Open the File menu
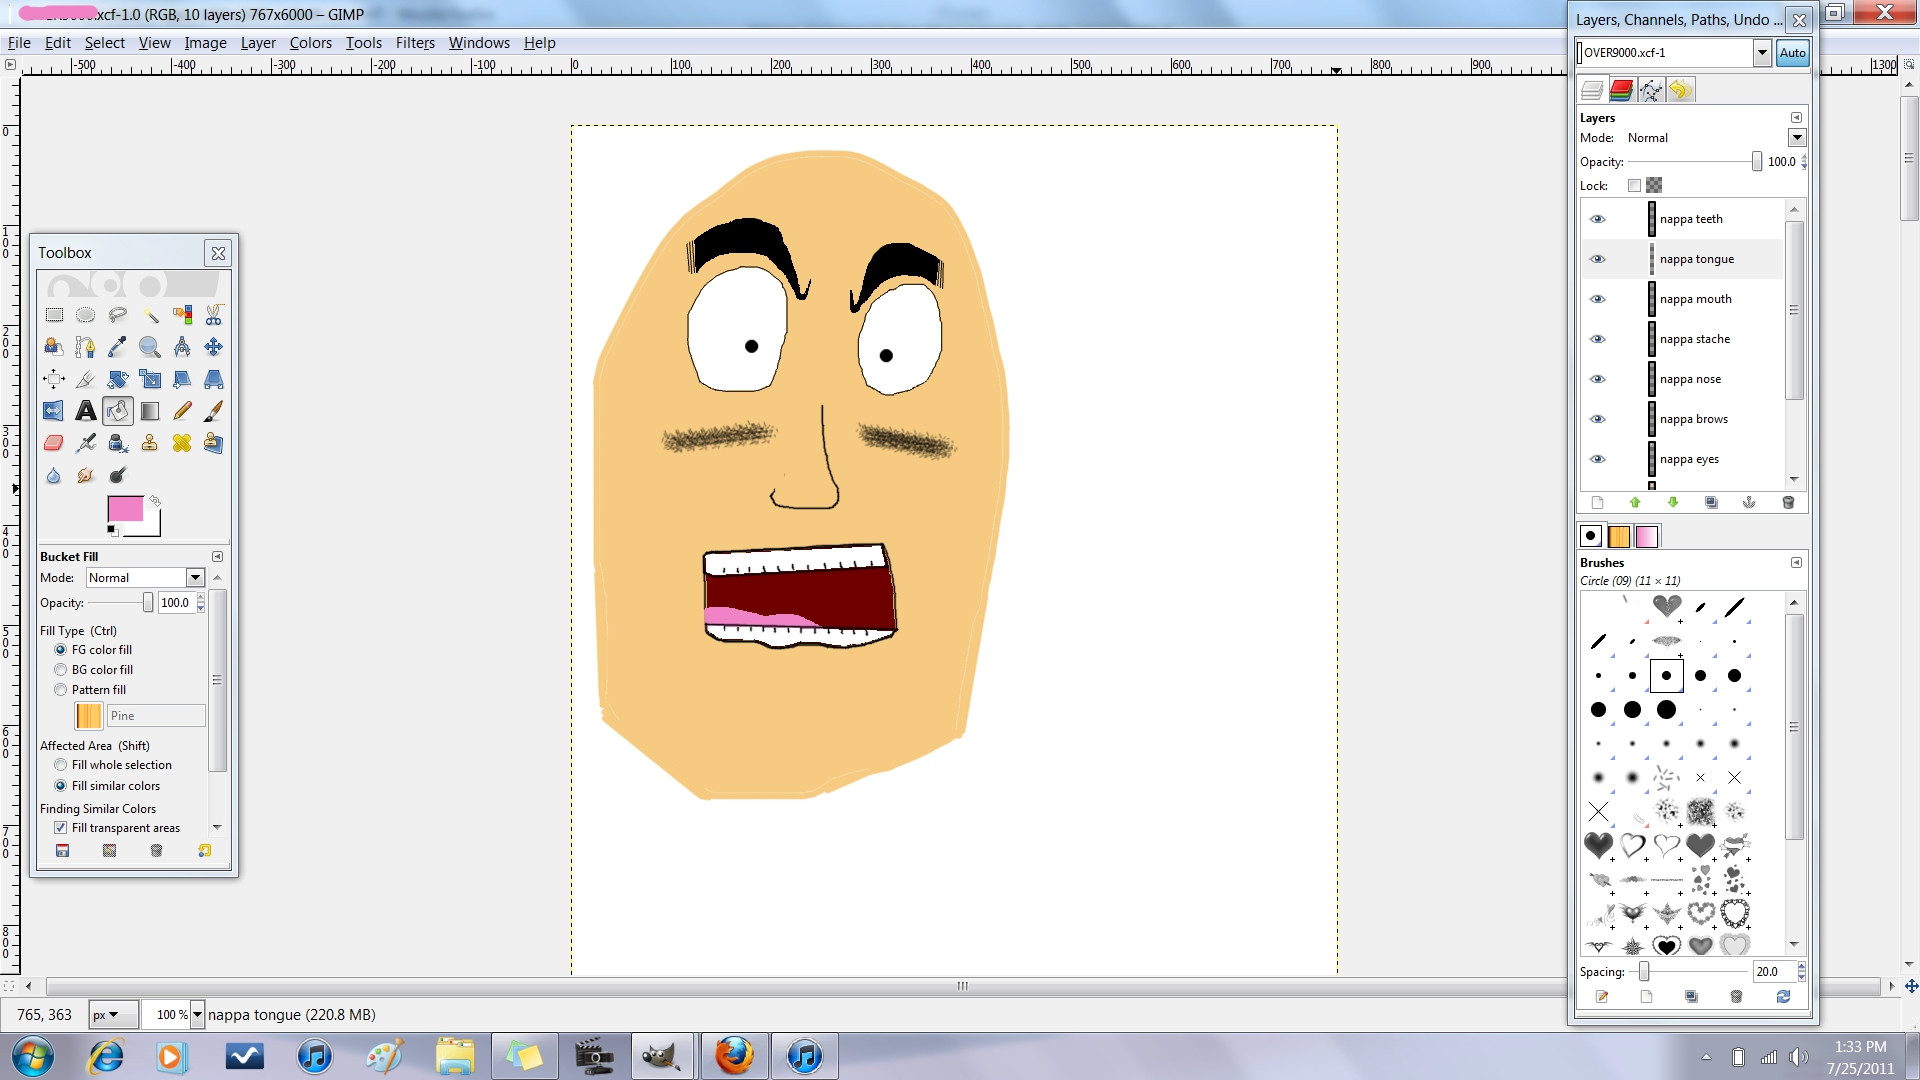1920x1080 pixels. 19,43
